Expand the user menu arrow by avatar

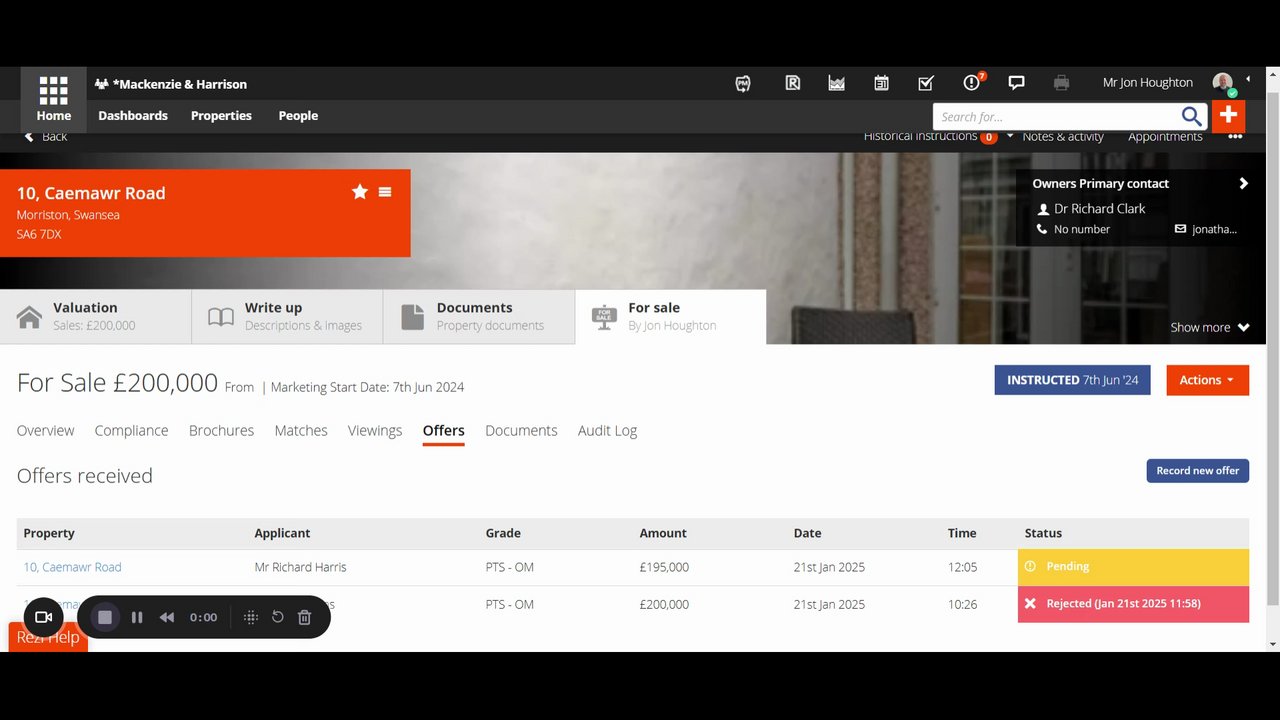(x=1247, y=79)
